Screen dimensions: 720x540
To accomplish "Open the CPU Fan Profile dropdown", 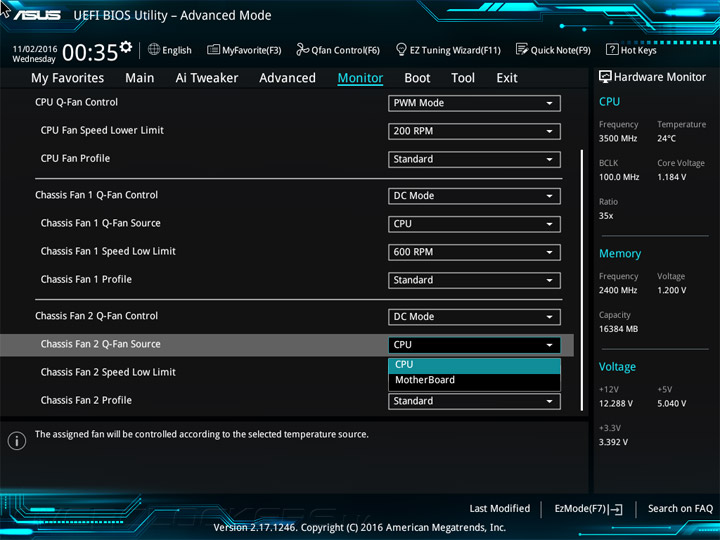I will pyautogui.click(x=474, y=159).
